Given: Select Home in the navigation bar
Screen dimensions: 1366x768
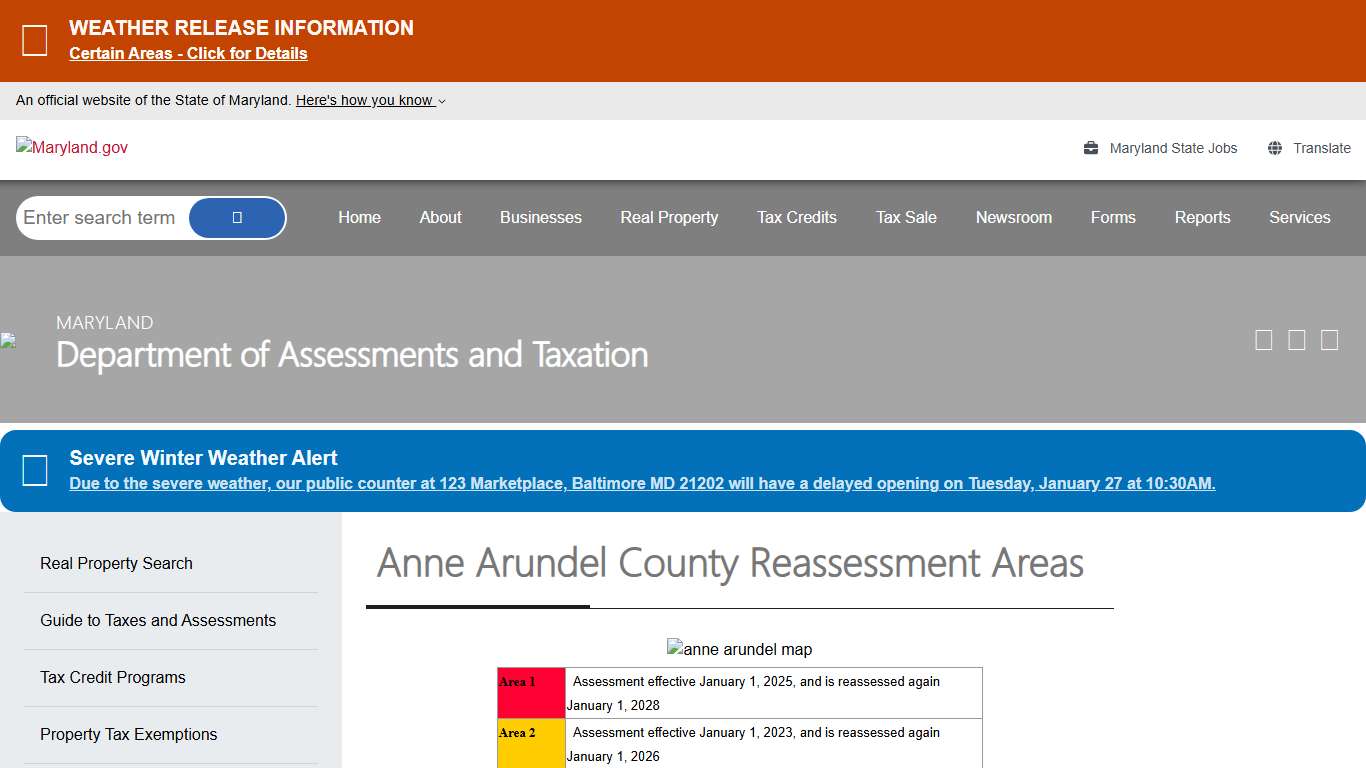Looking at the screenshot, I should [x=359, y=217].
